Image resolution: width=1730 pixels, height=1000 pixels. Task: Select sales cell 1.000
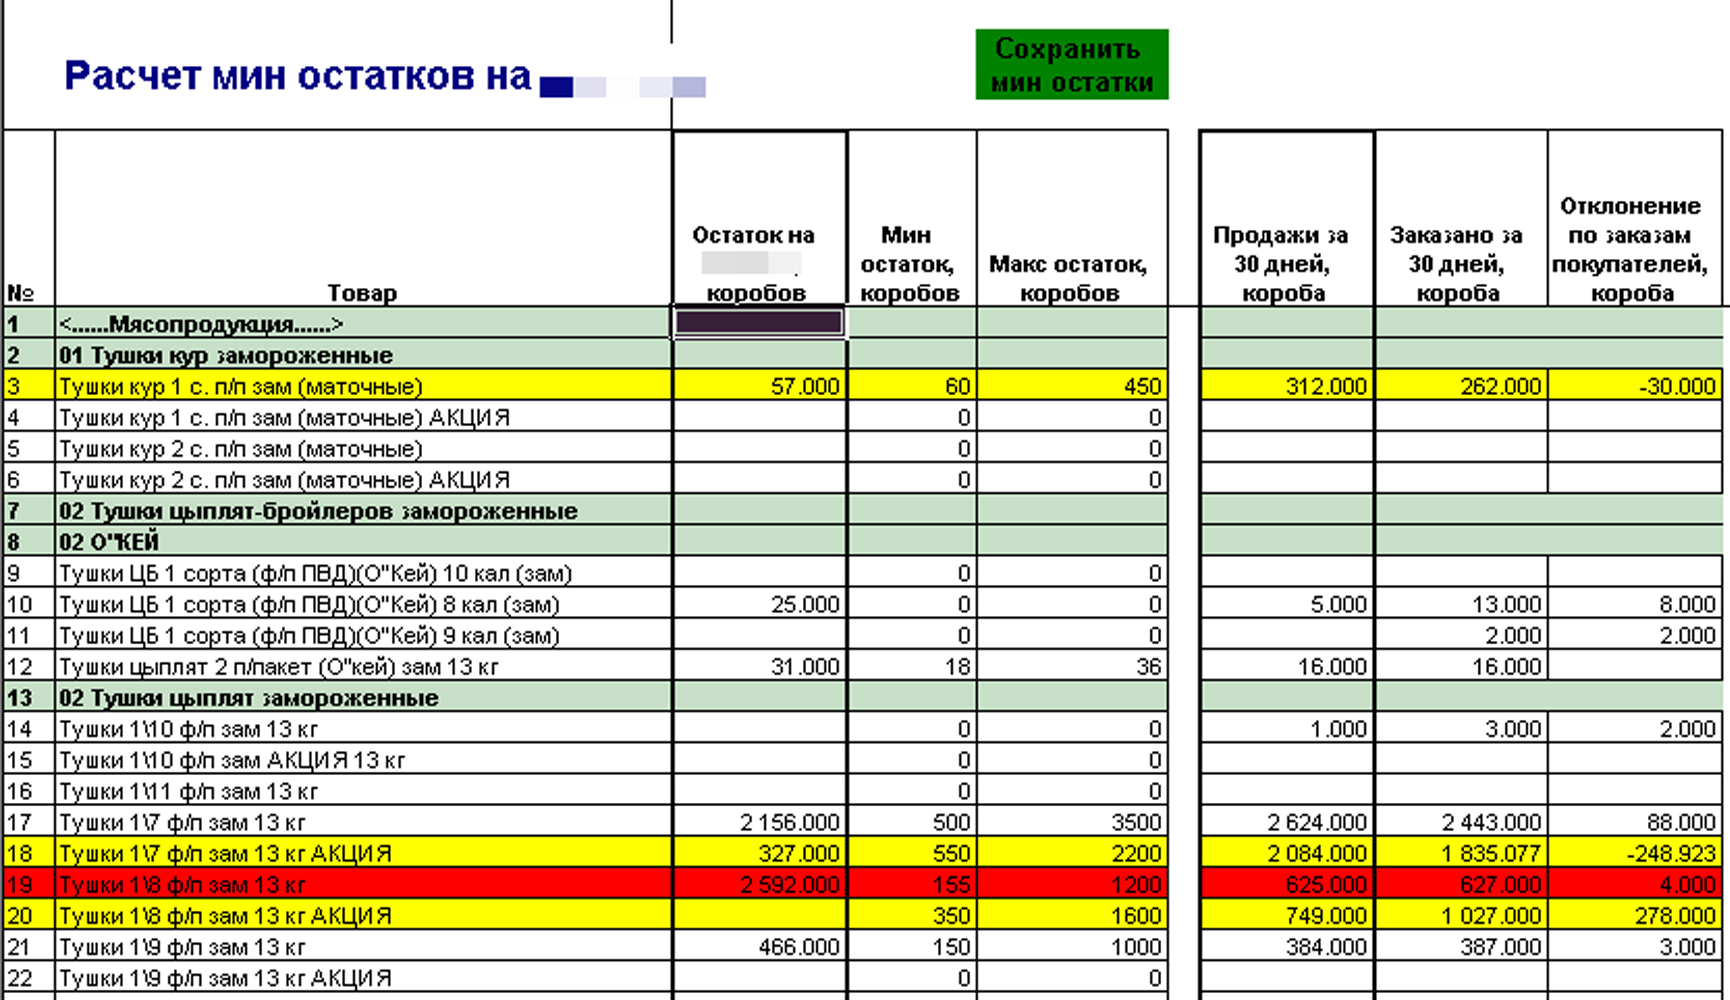point(1287,728)
